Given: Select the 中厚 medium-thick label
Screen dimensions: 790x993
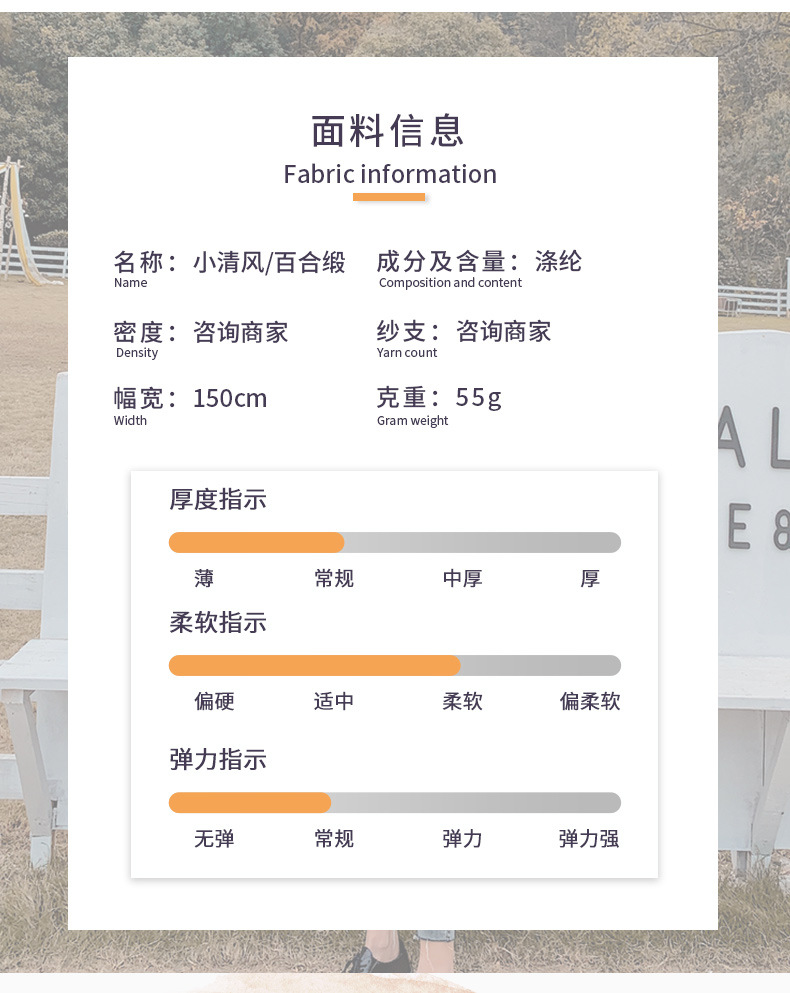Looking at the screenshot, I should coord(462,579).
